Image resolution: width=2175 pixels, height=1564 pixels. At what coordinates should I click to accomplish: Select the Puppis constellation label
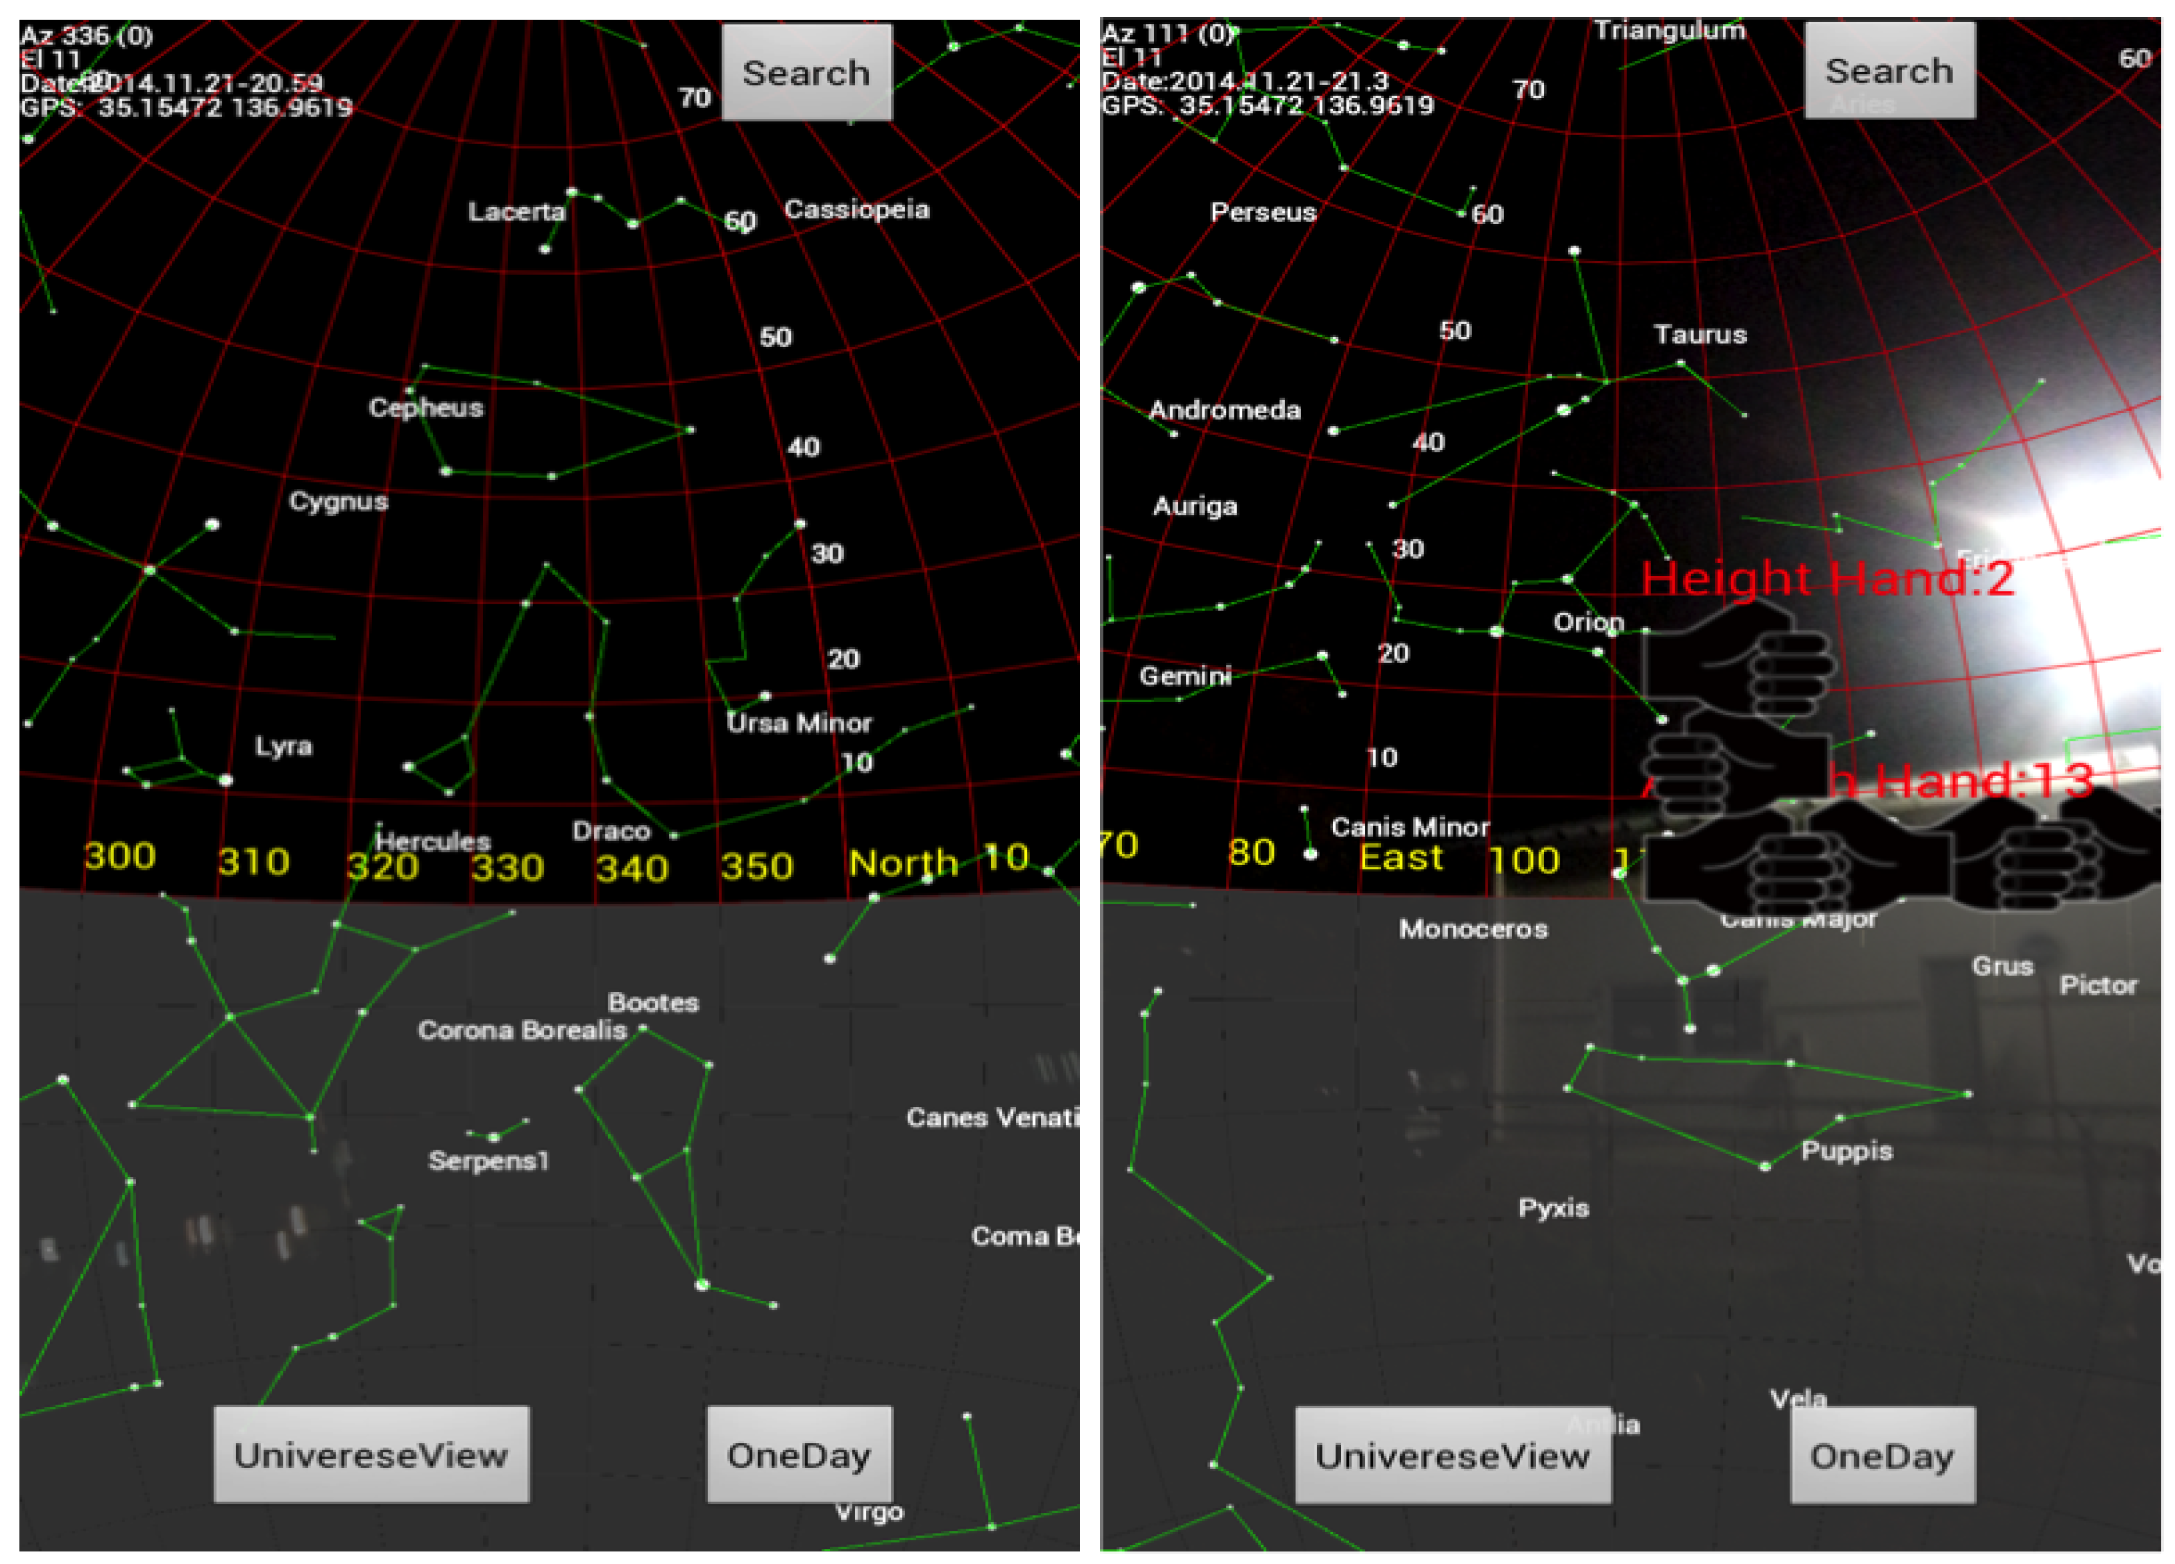pyautogui.click(x=1847, y=1150)
